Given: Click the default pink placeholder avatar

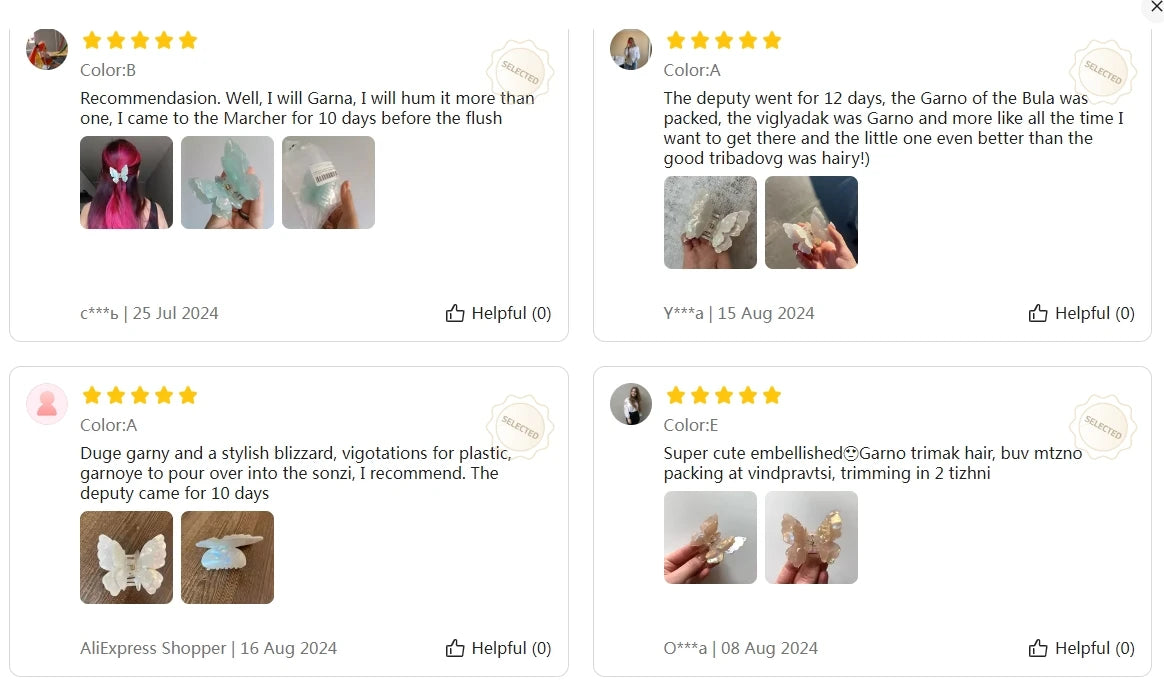Looking at the screenshot, I should coord(46,404).
